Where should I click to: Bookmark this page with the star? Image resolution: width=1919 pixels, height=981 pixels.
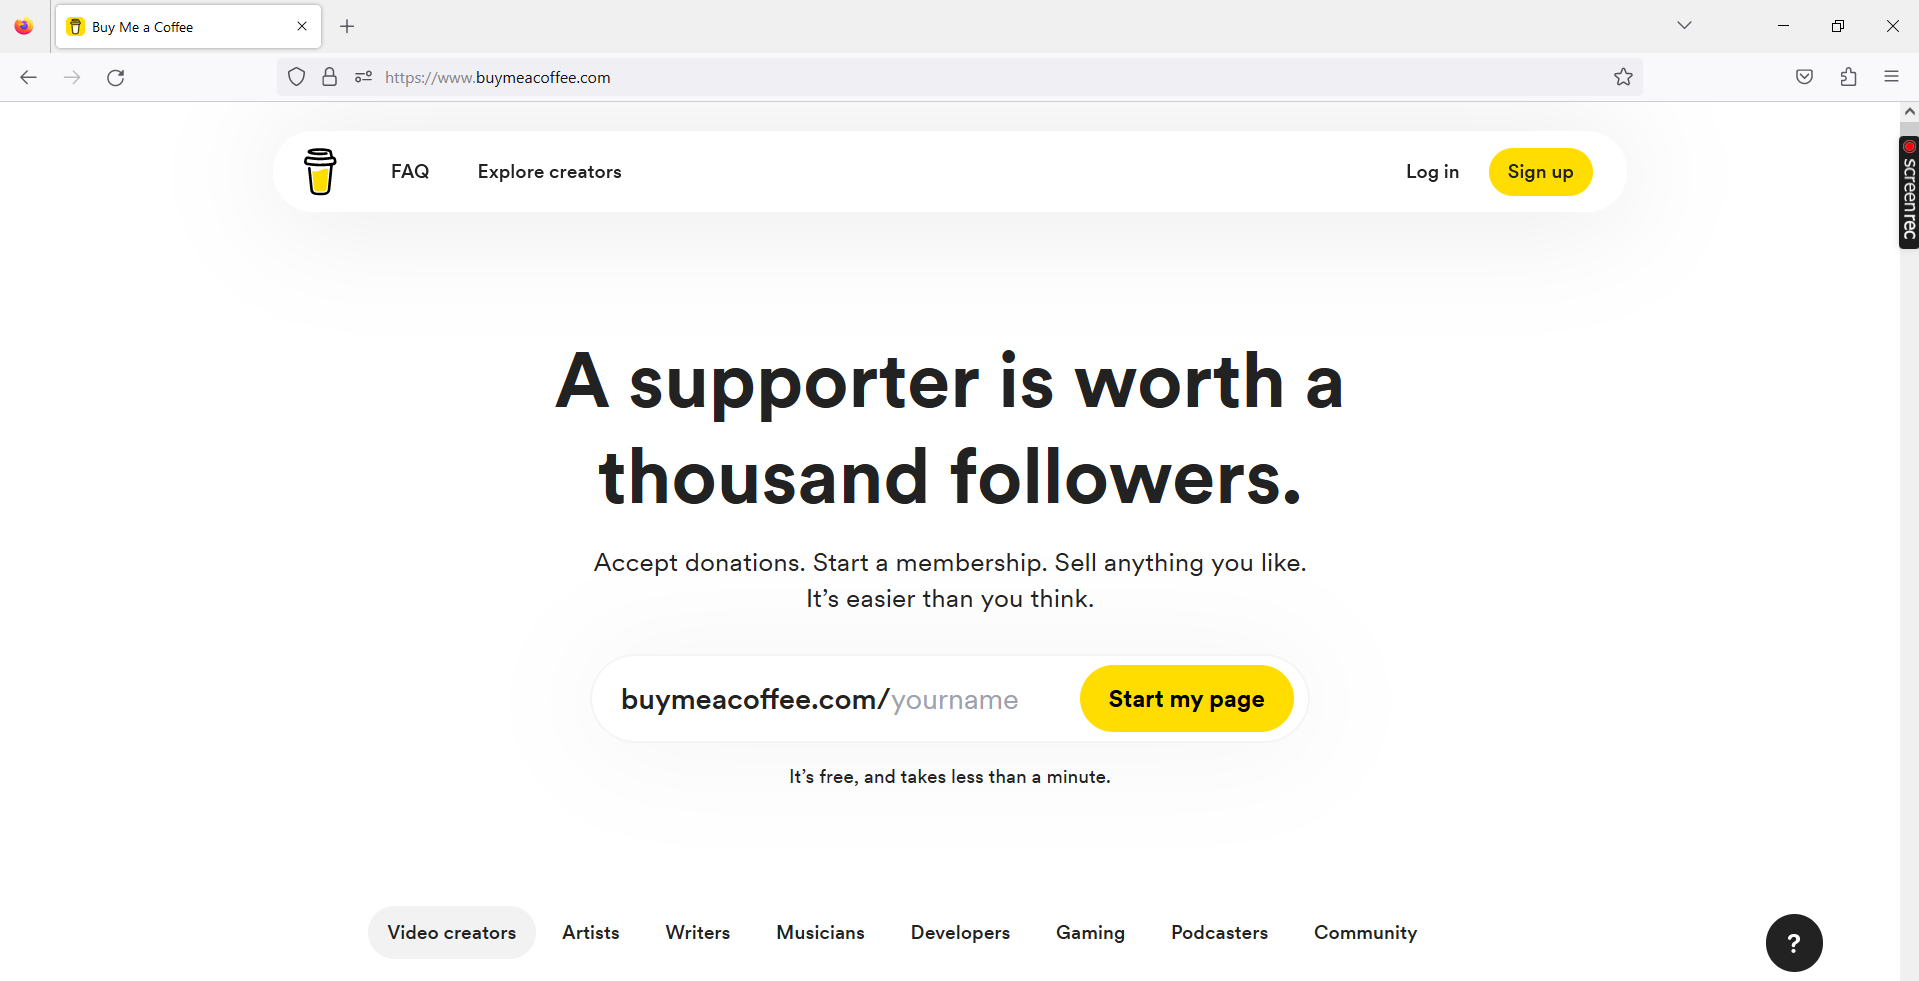point(1623,76)
